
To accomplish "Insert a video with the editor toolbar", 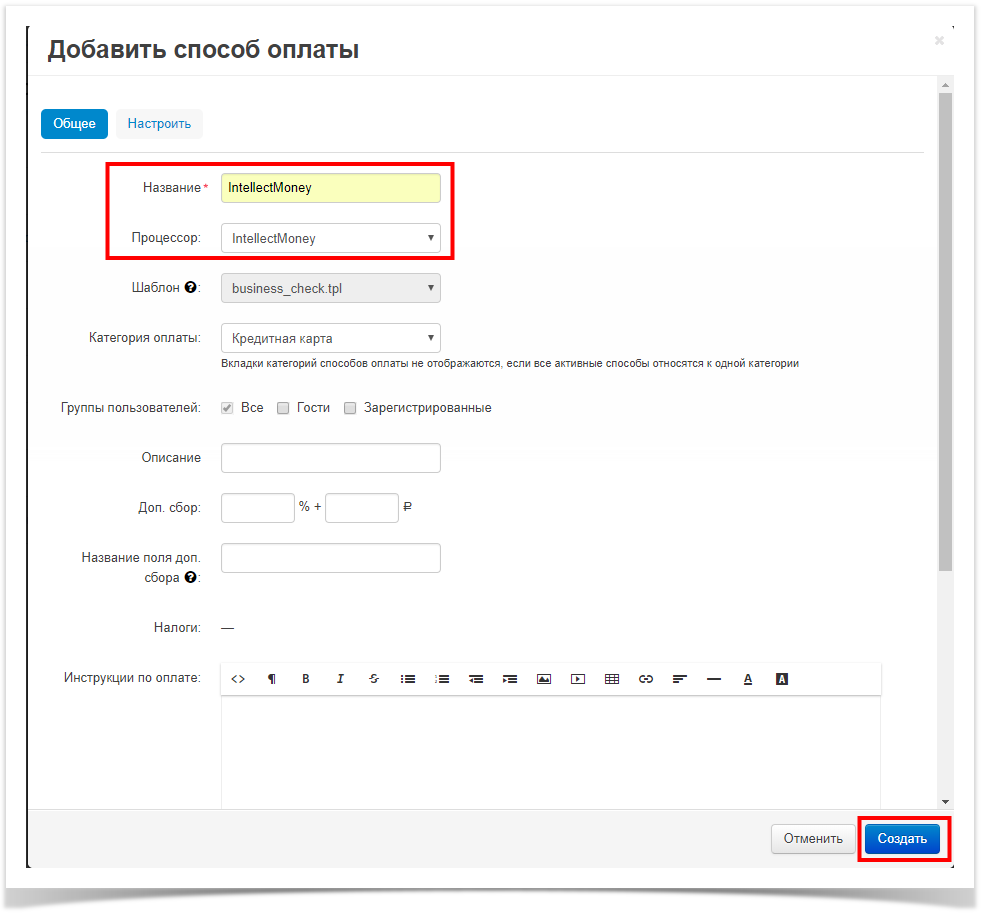I will pos(578,679).
